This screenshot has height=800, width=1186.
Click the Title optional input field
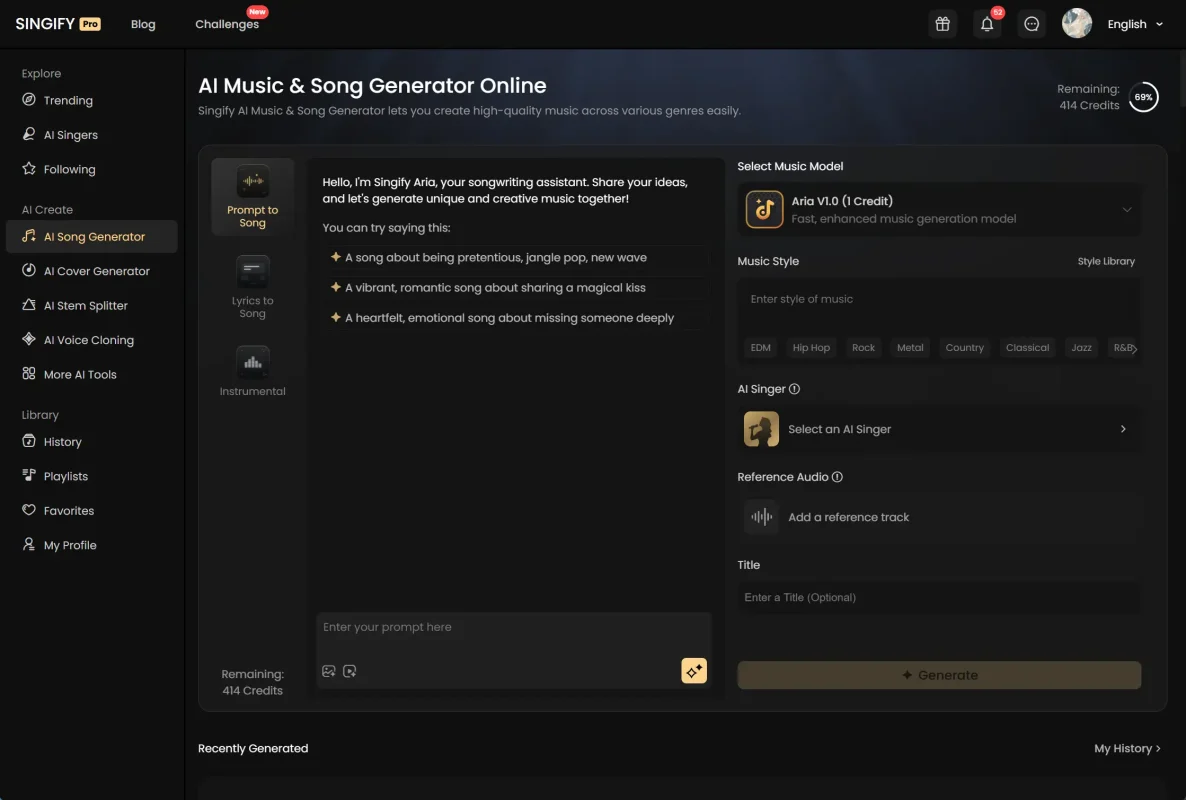pyautogui.click(x=939, y=597)
